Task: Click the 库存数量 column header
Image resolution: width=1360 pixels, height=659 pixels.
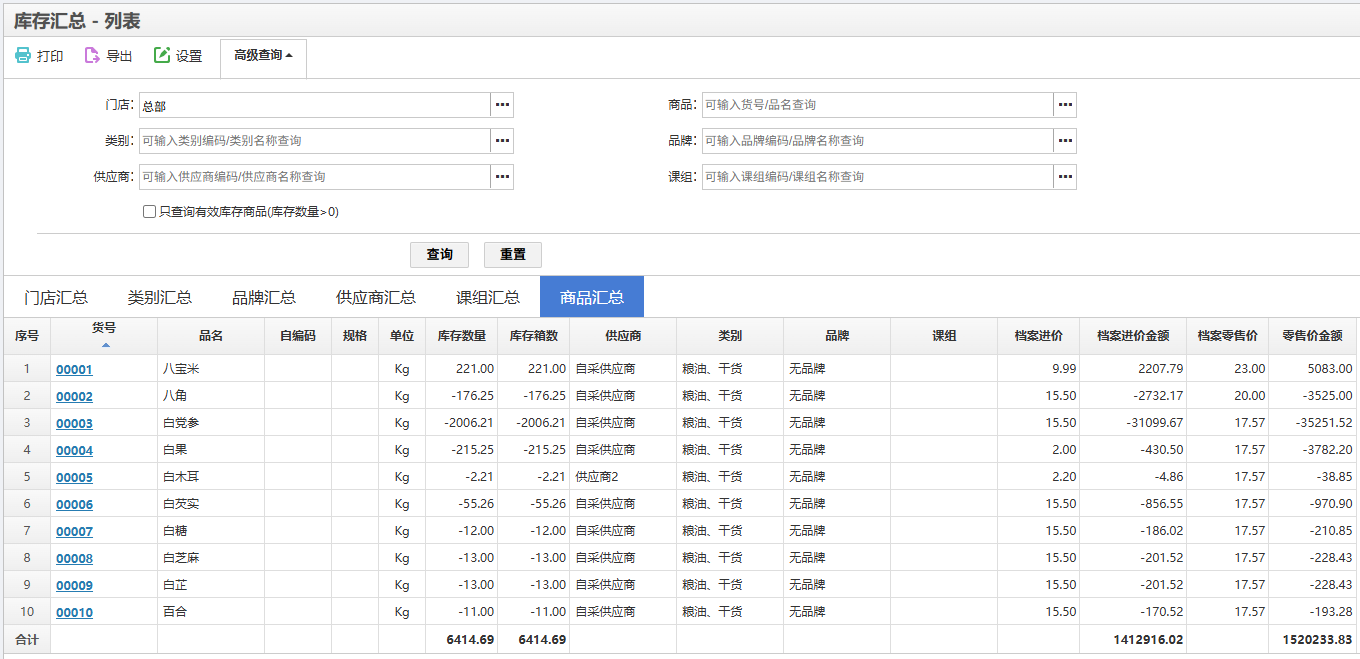Action: pos(462,336)
